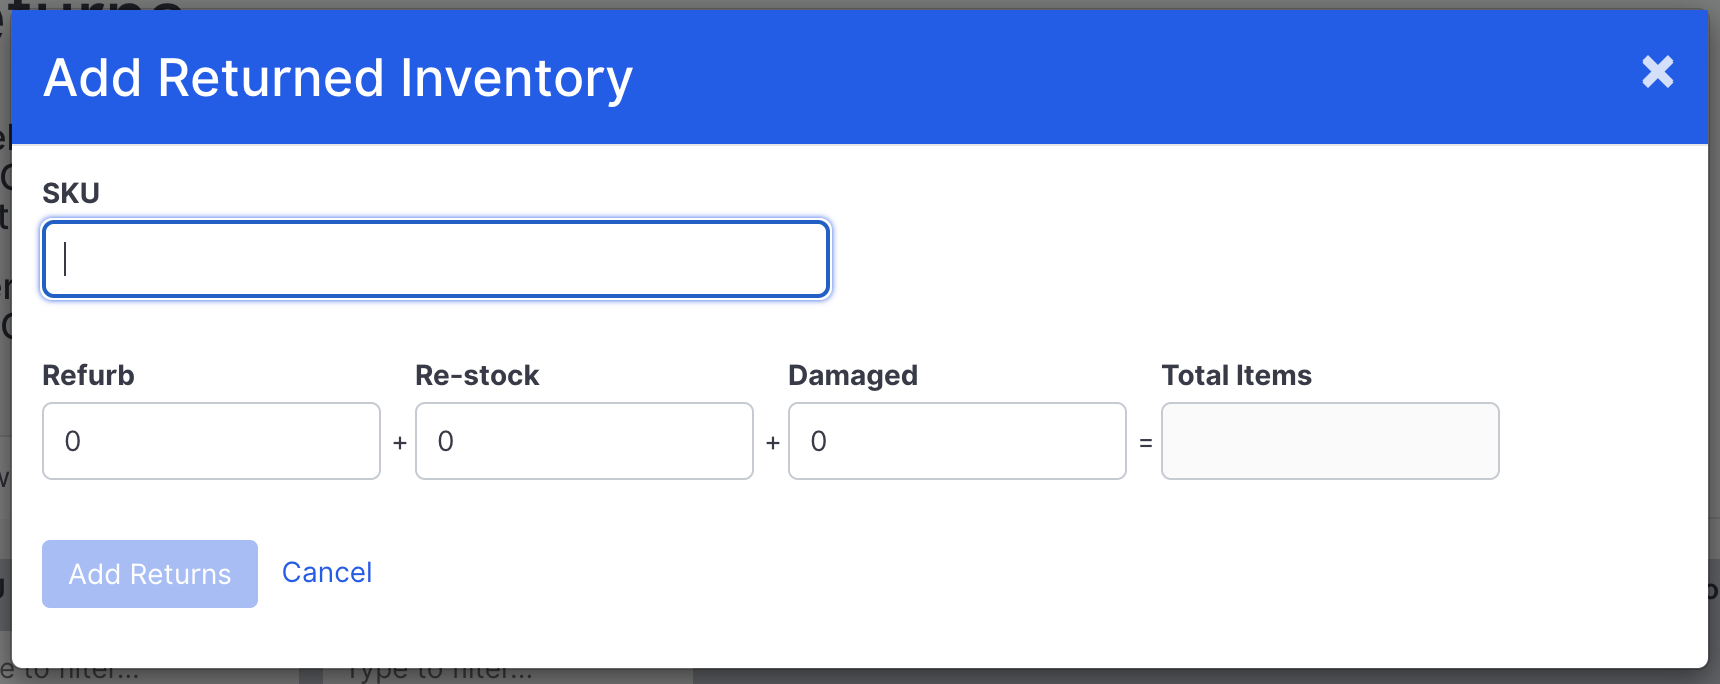
Task: Click the Damaged label
Action: [x=853, y=375]
